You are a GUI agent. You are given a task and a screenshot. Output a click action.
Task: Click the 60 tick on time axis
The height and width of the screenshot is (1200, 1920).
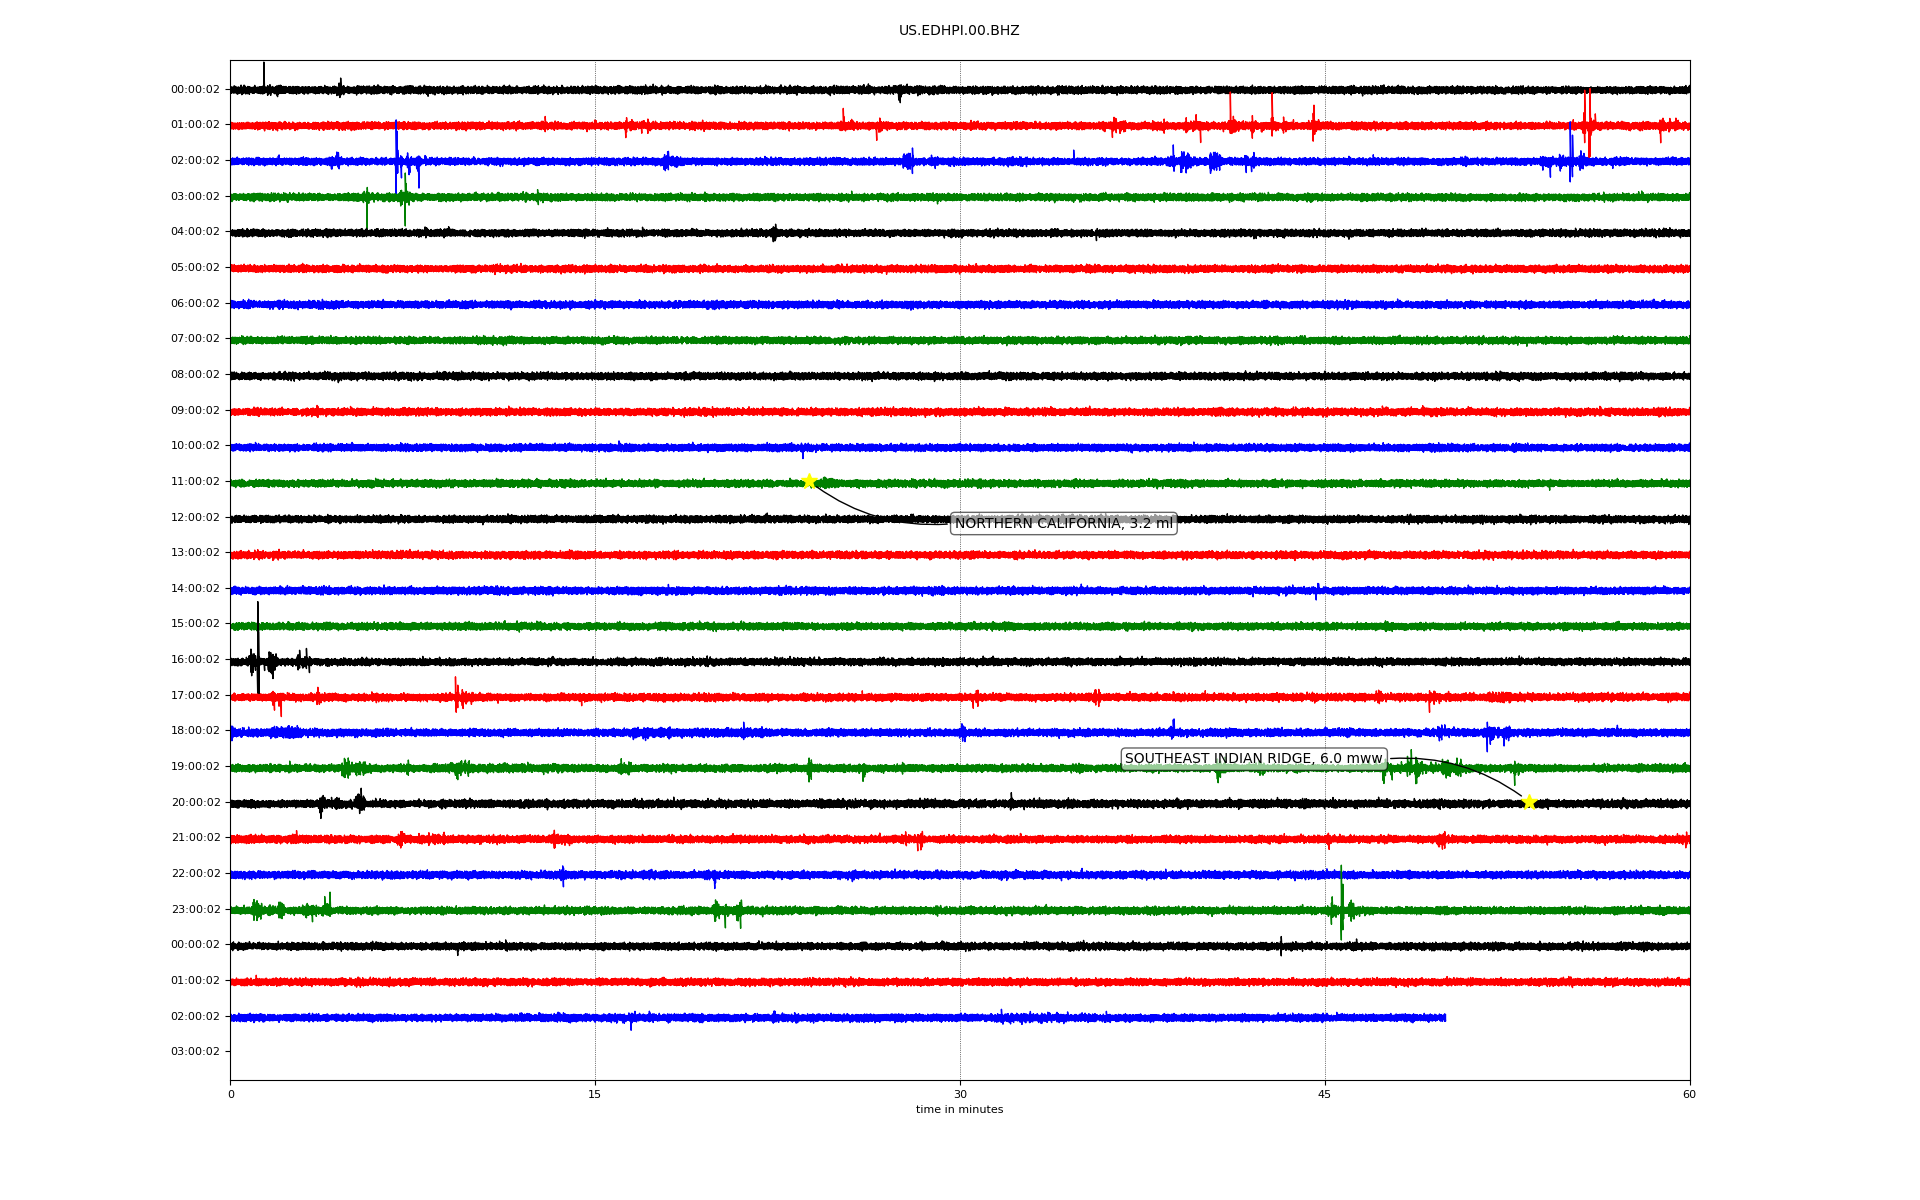(1689, 1094)
